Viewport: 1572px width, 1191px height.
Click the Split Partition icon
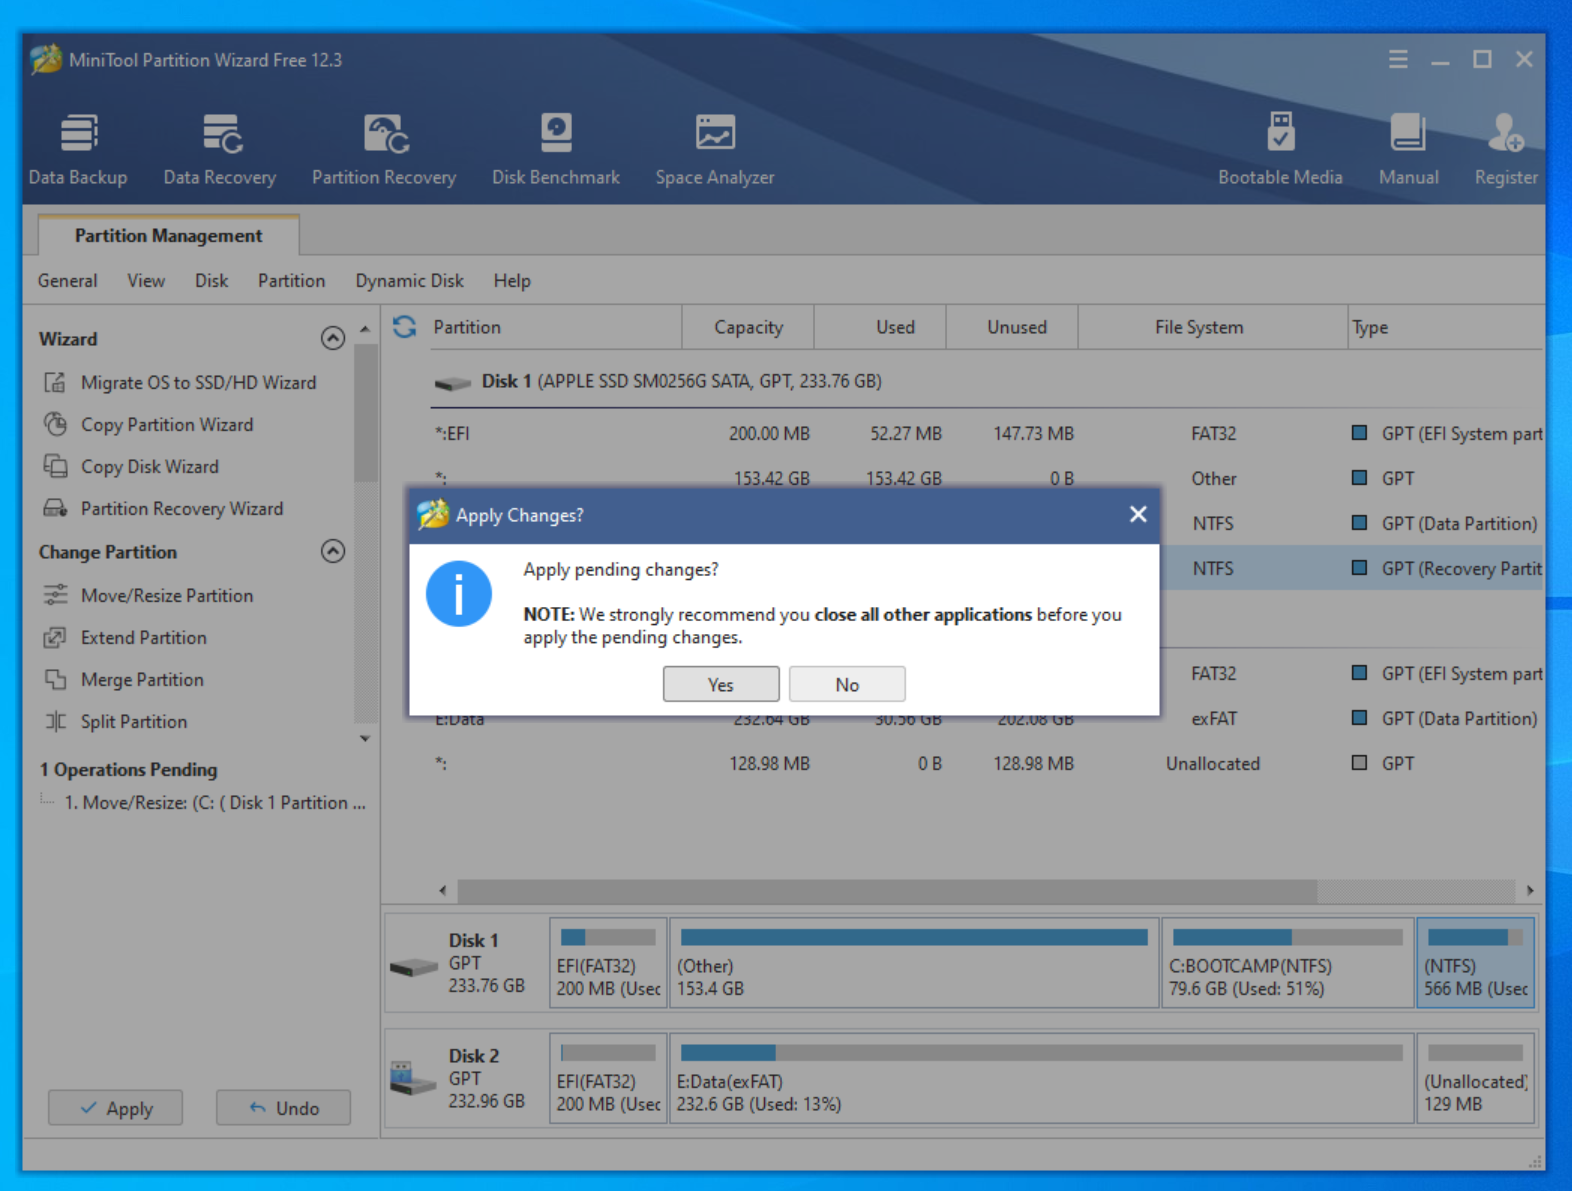point(55,721)
